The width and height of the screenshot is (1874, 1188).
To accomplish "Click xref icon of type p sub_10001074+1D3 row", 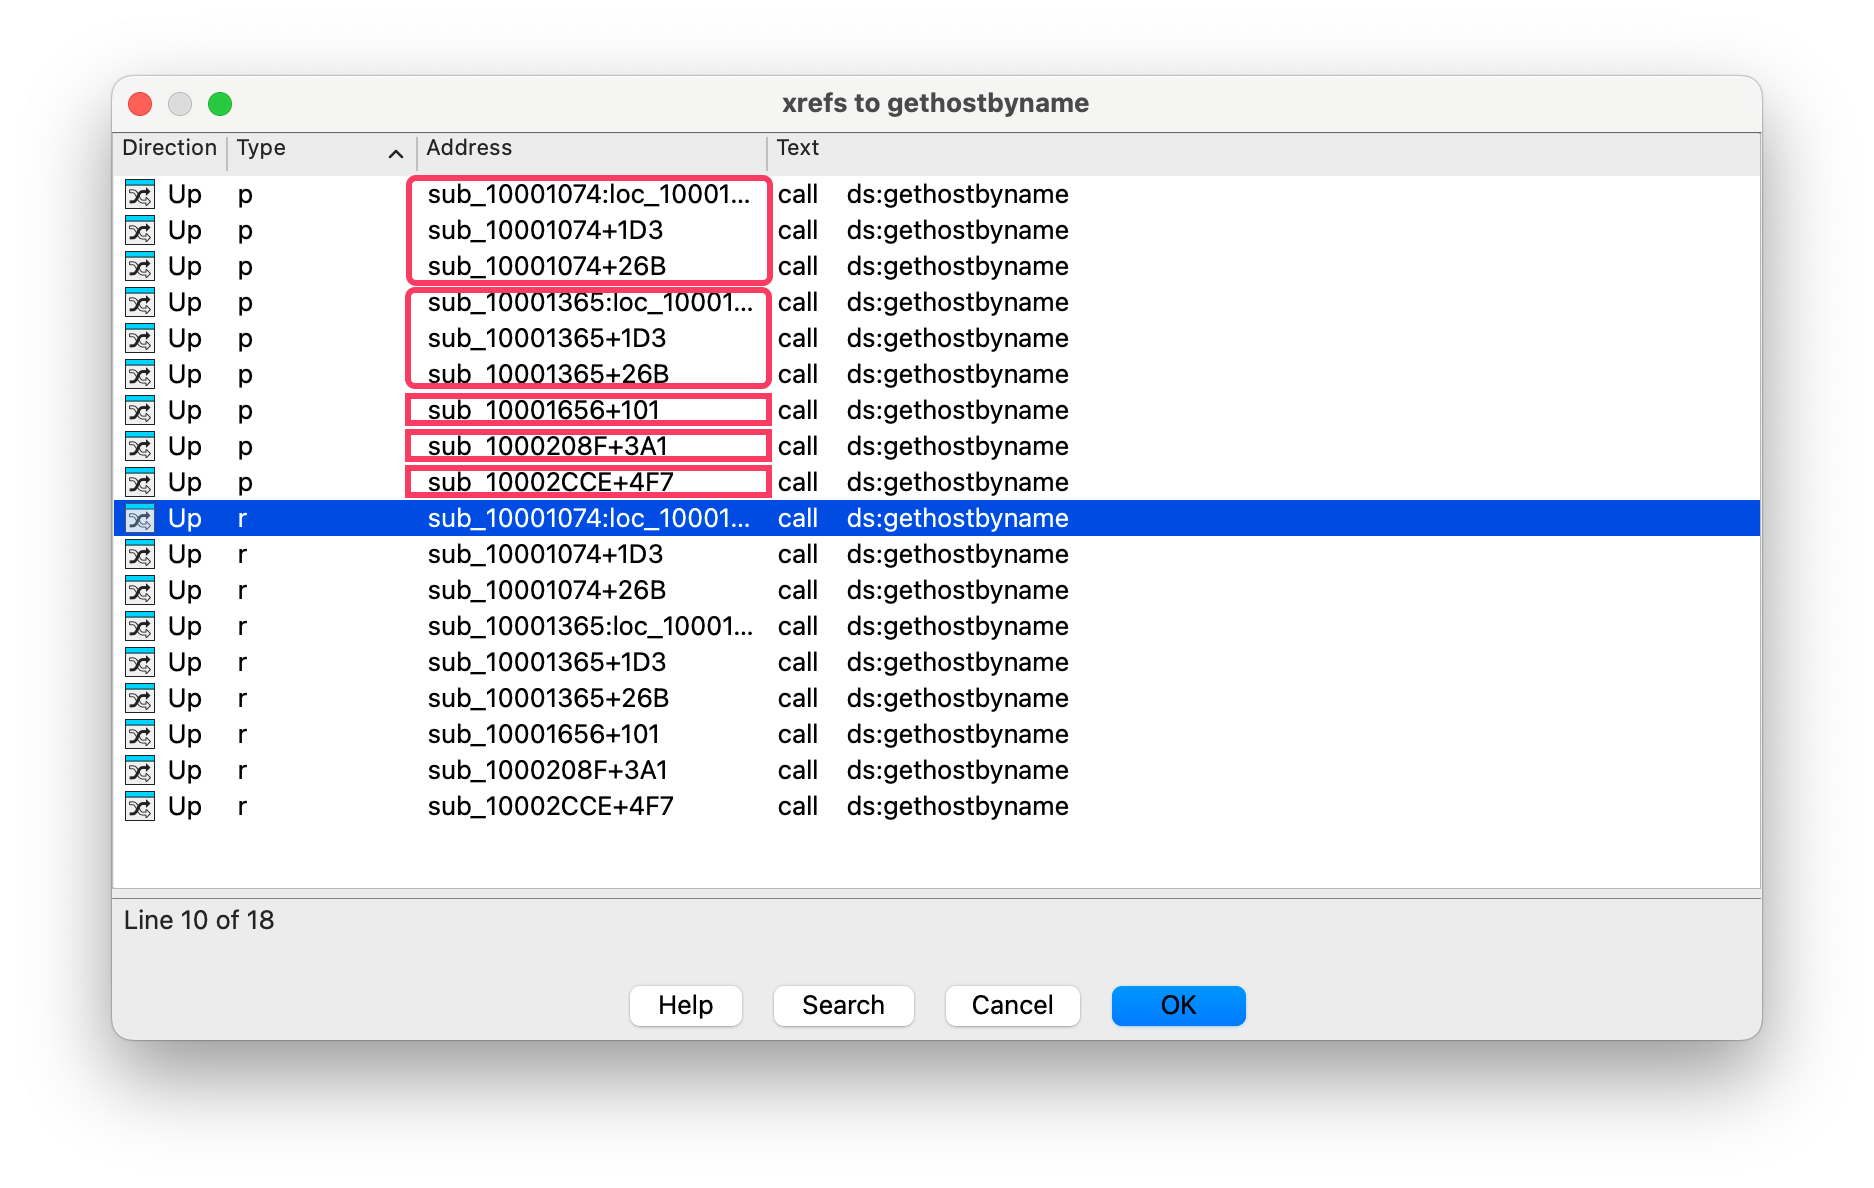I will coord(139,230).
